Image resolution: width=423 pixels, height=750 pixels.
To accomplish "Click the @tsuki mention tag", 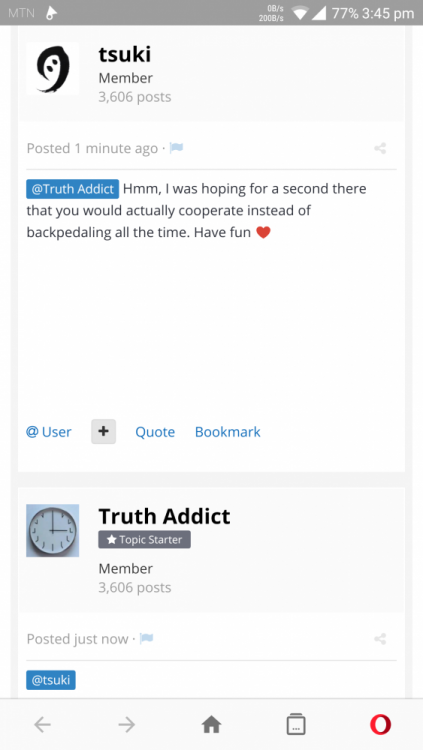I will point(51,680).
